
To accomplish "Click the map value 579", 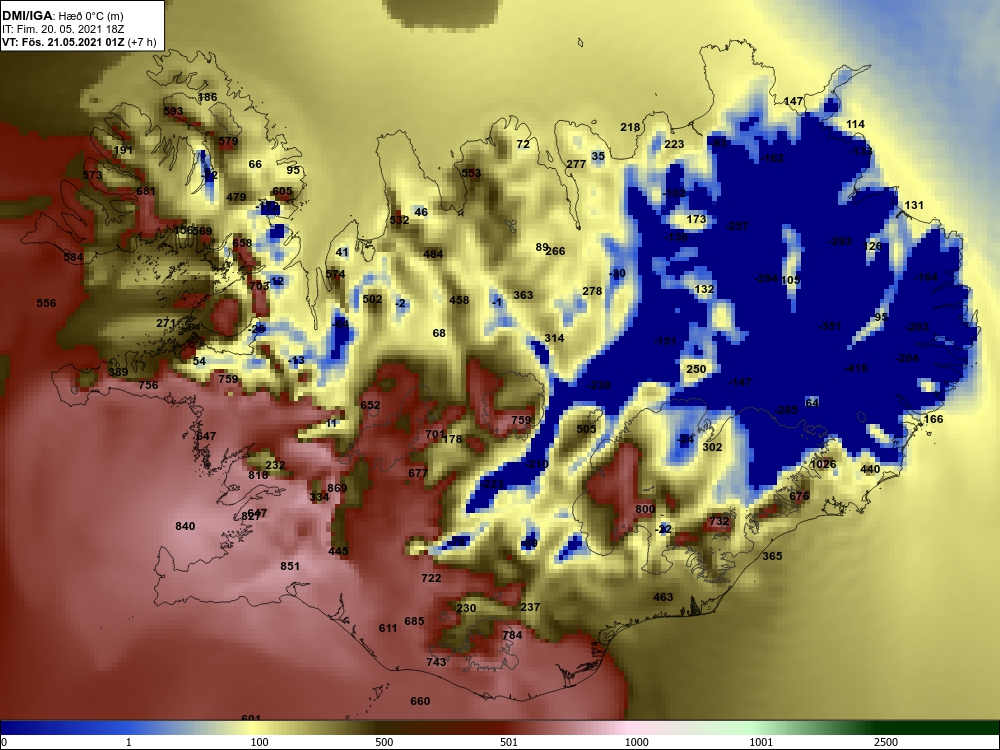I will coord(228,142).
